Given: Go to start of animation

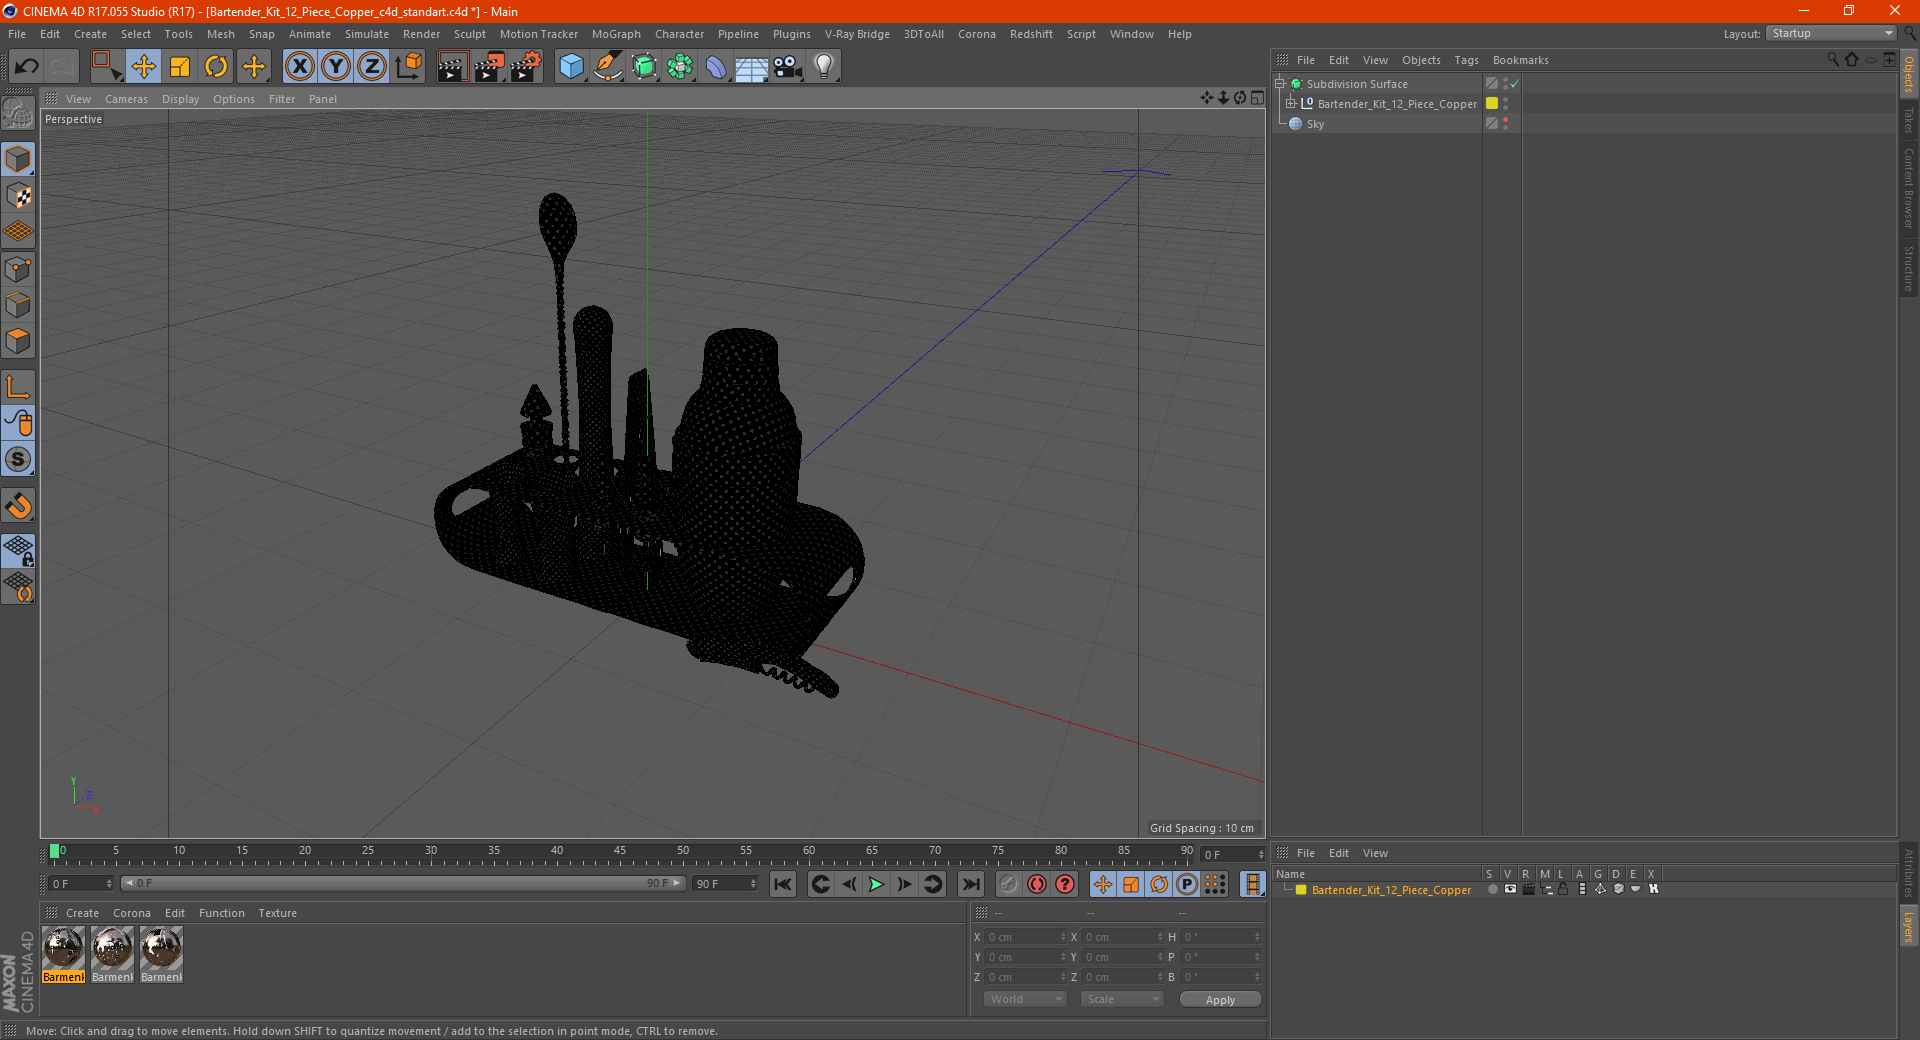Looking at the screenshot, I should pos(783,884).
